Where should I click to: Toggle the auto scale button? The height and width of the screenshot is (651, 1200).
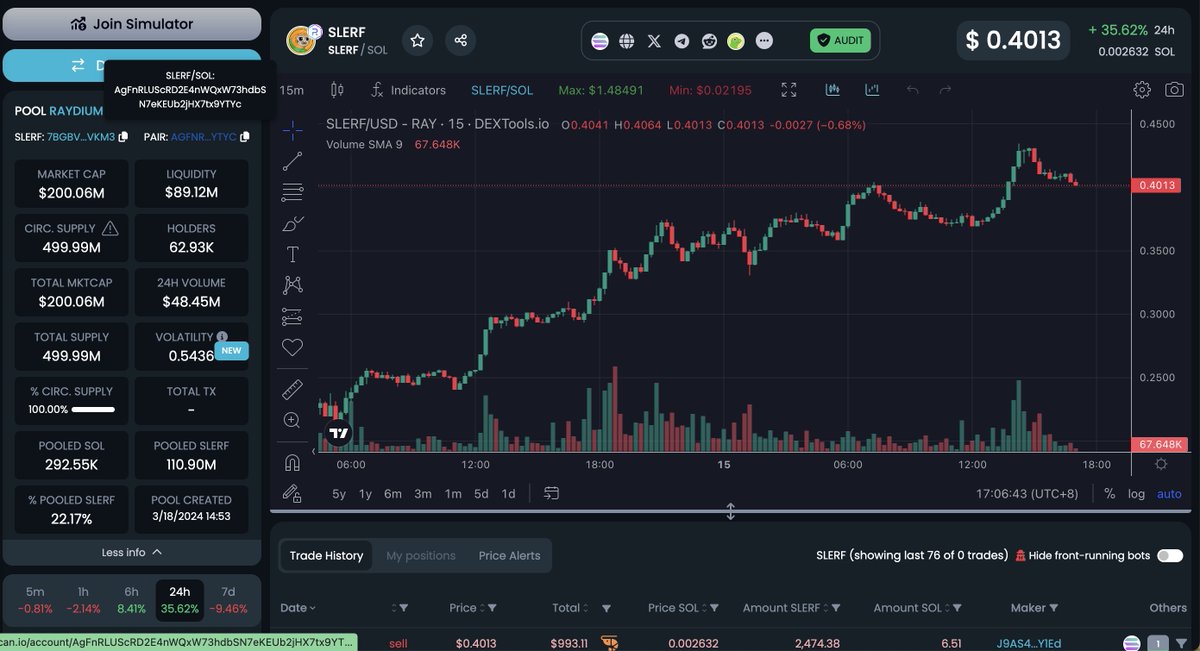point(1169,494)
